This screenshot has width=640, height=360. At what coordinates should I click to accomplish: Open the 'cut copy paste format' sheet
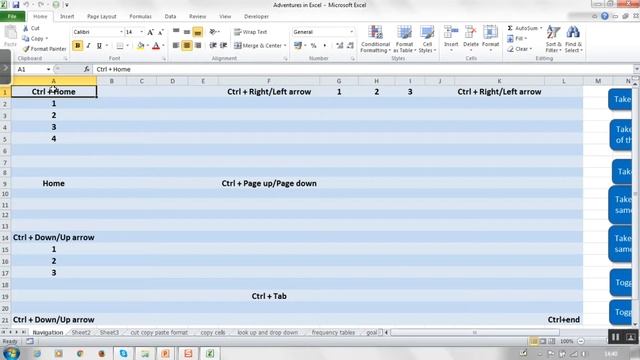point(159,333)
